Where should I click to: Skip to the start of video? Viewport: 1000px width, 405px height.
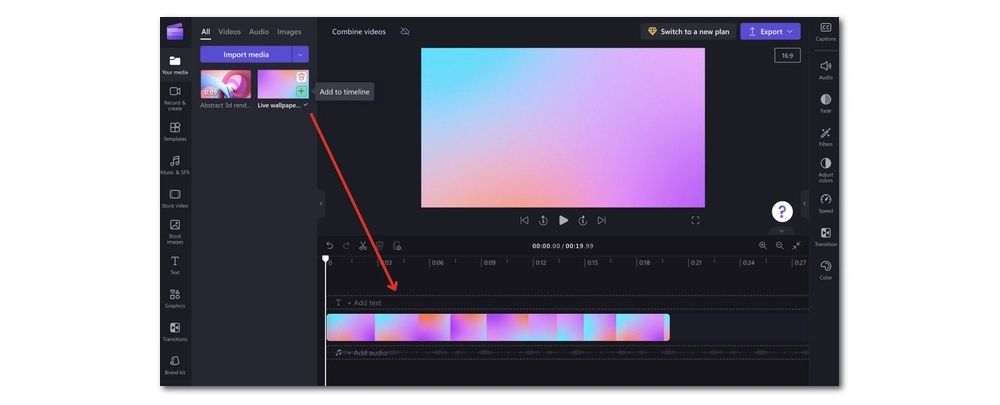[x=524, y=220]
